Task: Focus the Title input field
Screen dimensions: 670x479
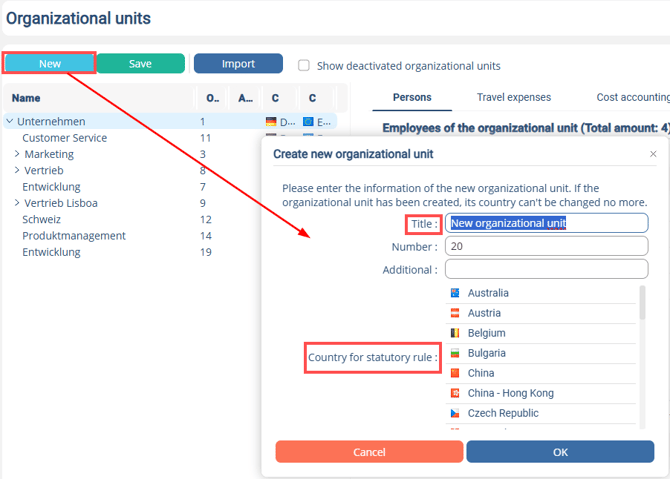Action: 547,223
